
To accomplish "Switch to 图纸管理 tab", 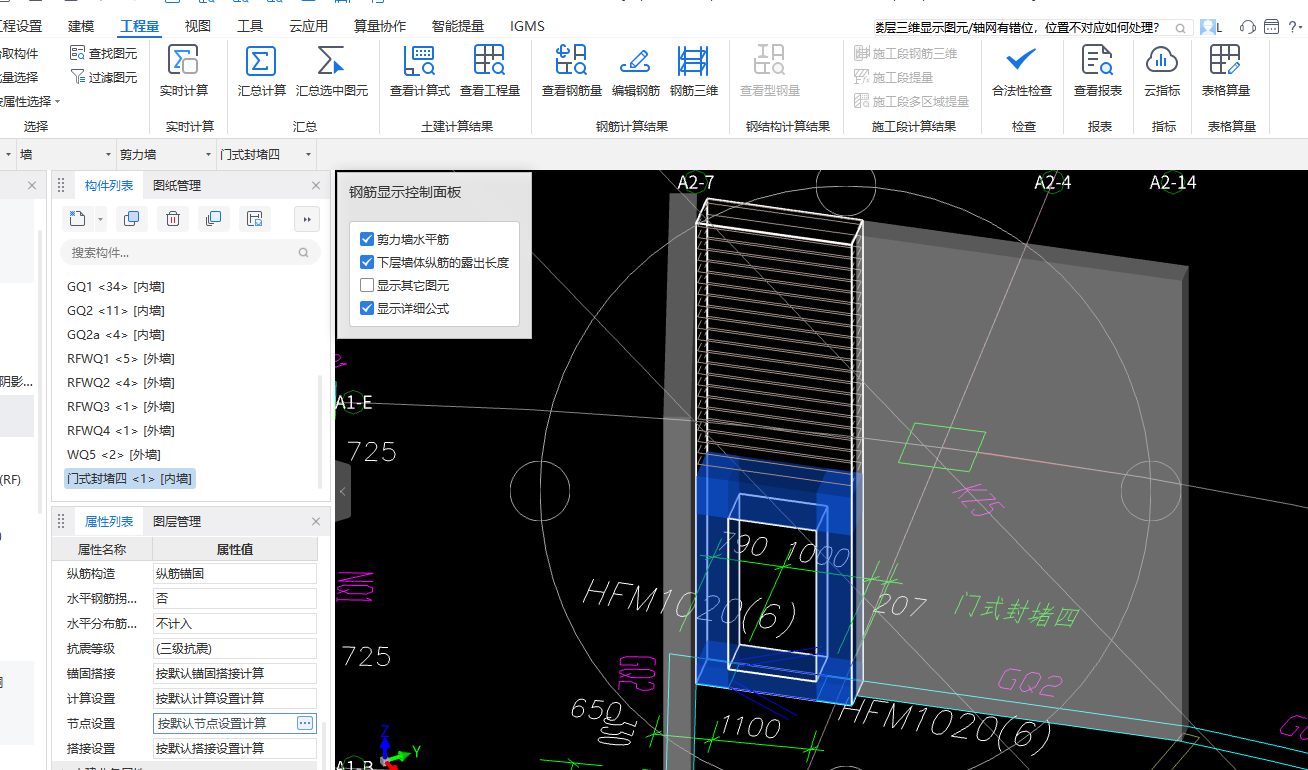I will [177, 185].
